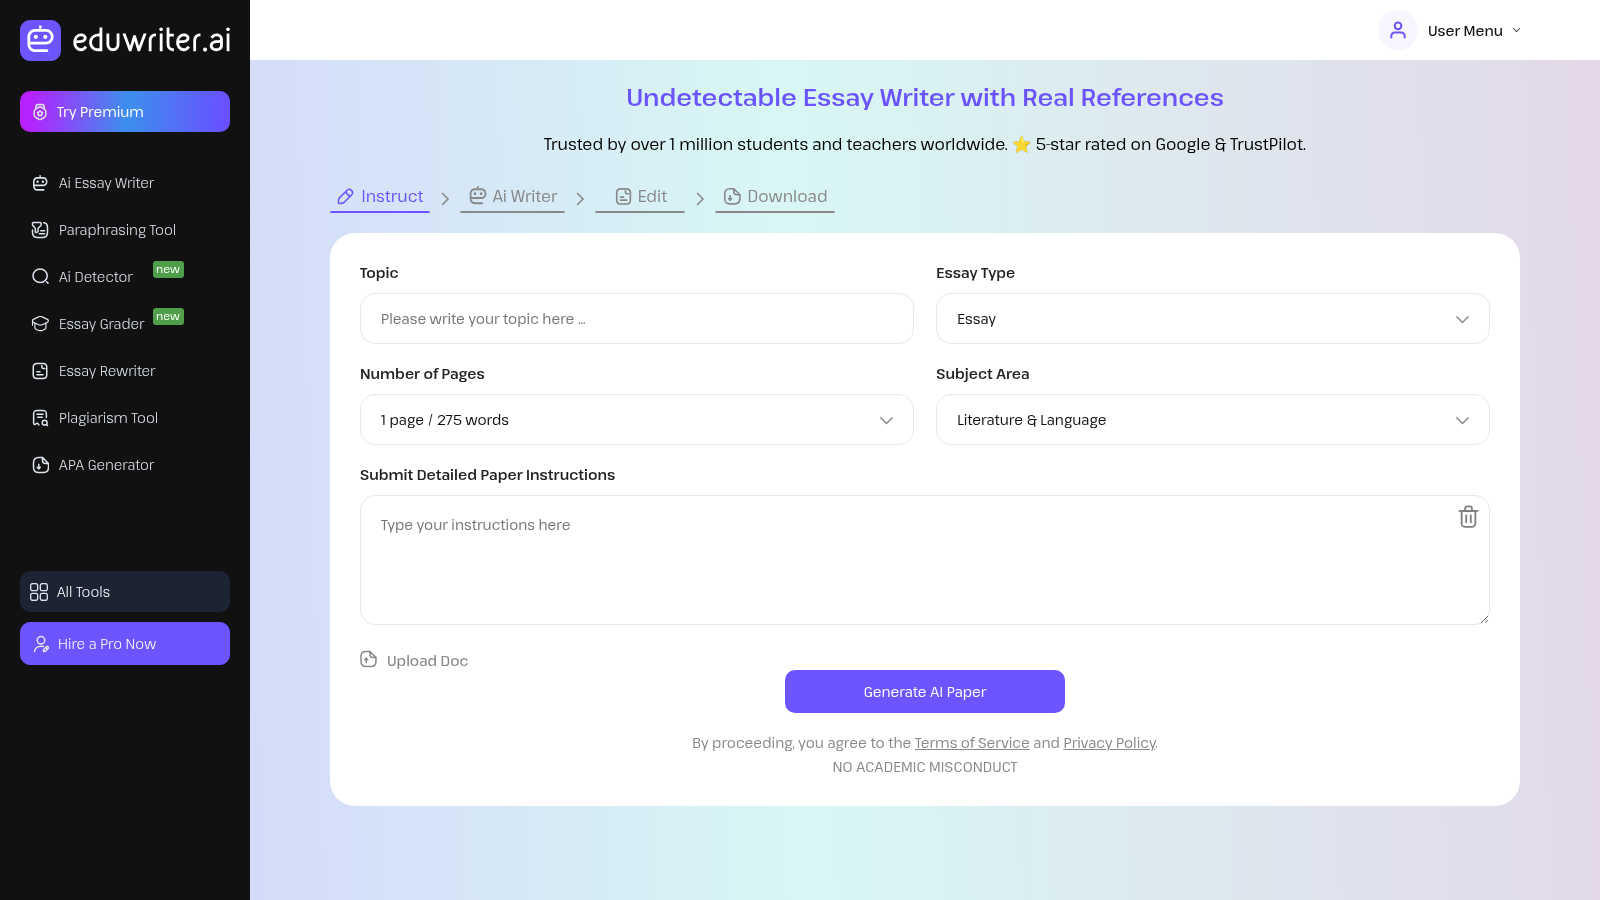
Task: Open the Subject Area dropdown
Action: tap(1212, 420)
